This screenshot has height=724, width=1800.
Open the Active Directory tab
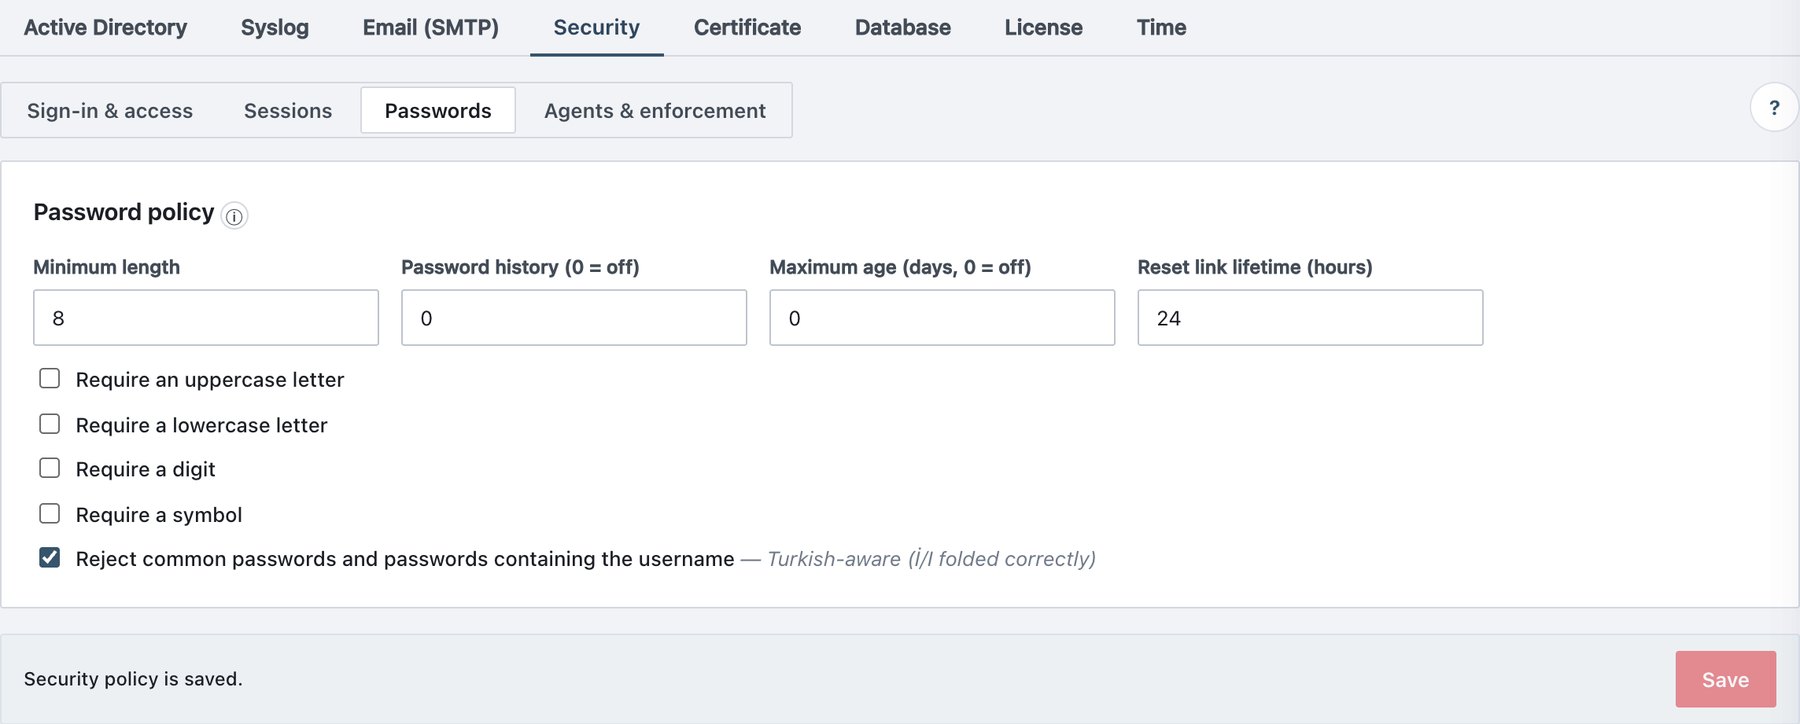(x=105, y=28)
